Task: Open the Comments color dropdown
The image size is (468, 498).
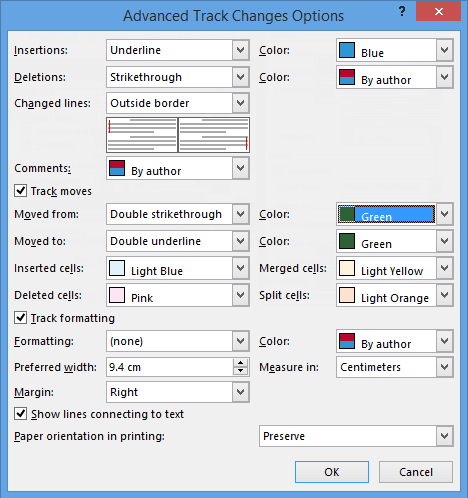Action: click(178, 168)
